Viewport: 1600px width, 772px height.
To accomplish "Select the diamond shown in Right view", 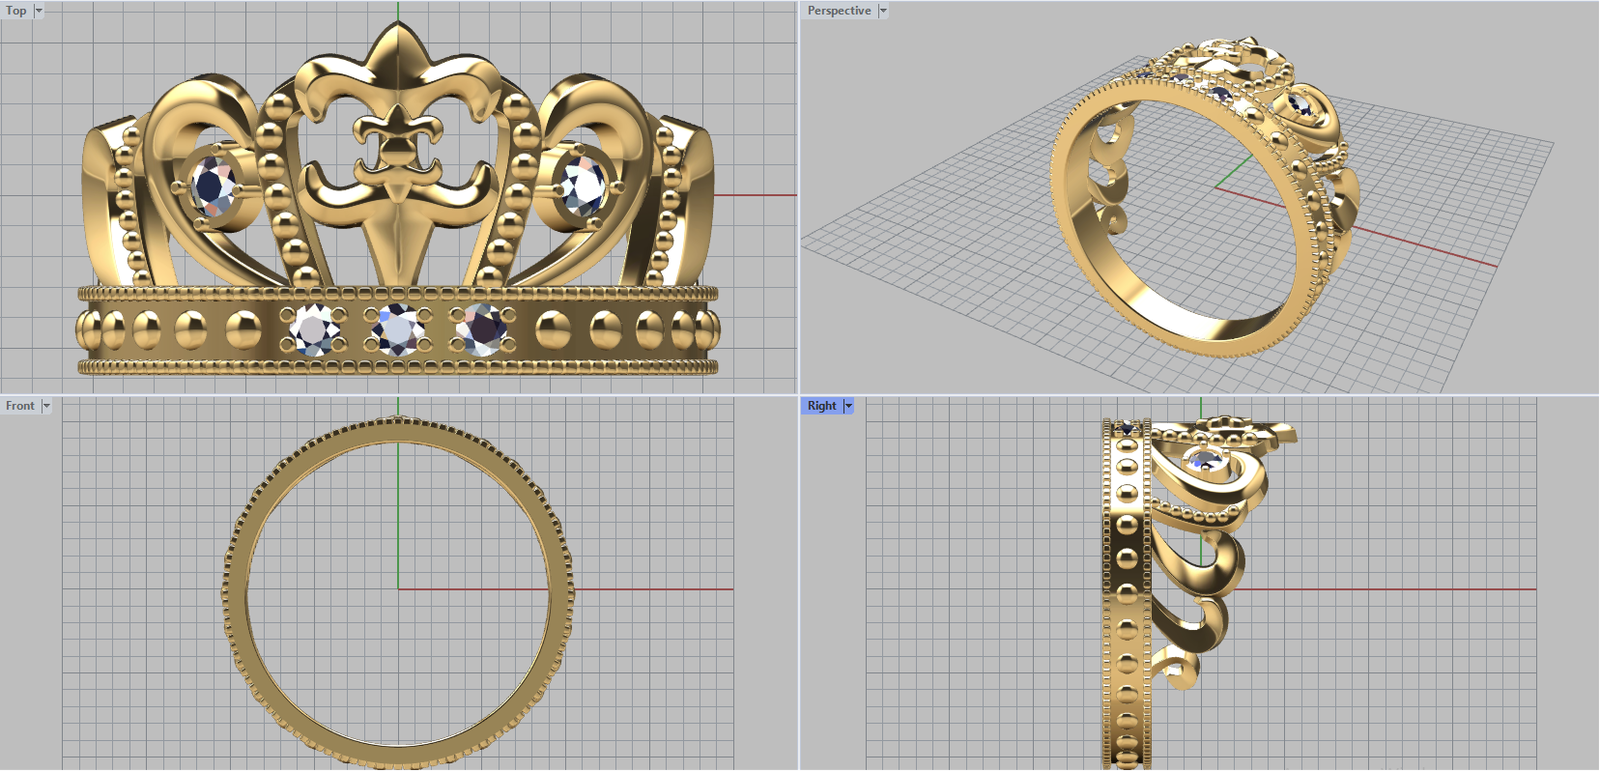I will (x=1206, y=460).
